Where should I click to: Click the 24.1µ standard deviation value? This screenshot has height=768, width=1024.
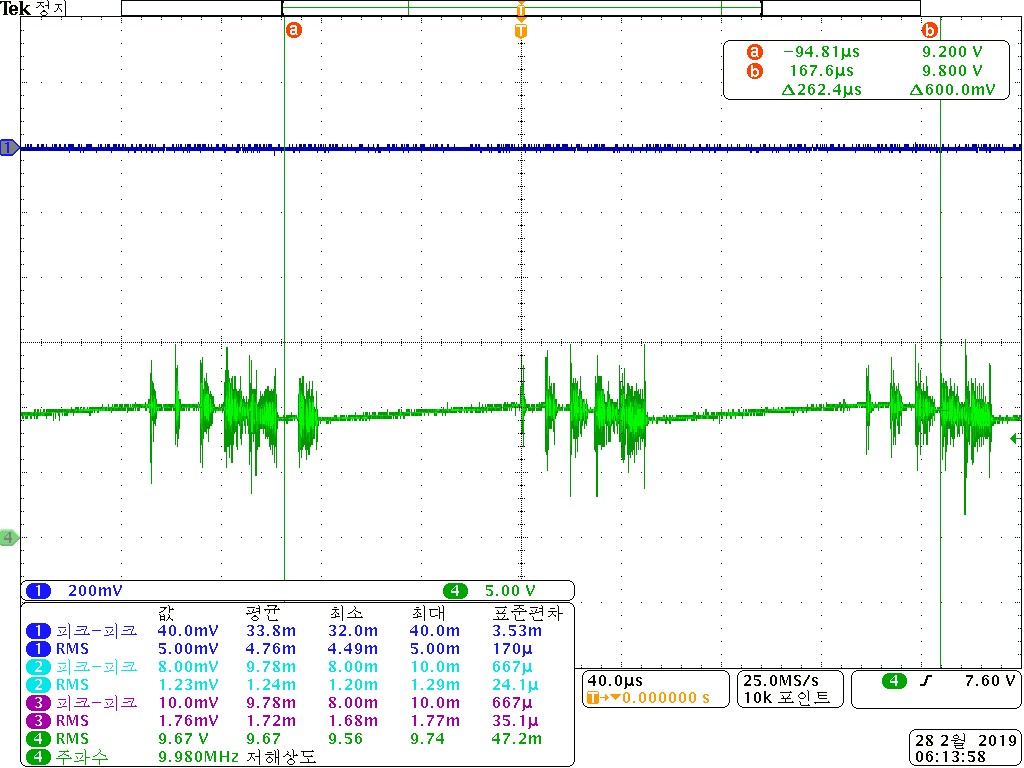tap(516, 685)
